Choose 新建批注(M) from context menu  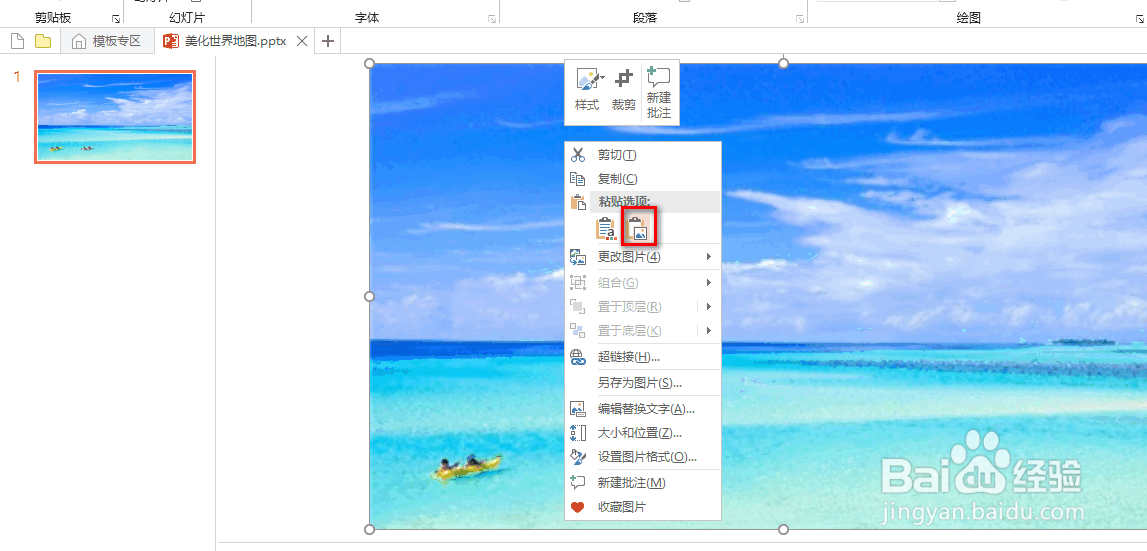click(x=643, y=483)
